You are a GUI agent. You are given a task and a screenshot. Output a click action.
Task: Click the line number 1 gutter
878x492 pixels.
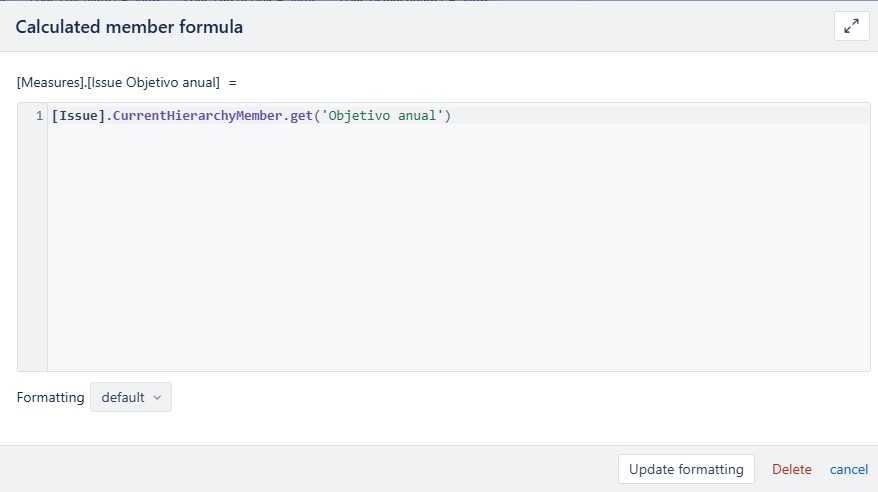[39, 116]
